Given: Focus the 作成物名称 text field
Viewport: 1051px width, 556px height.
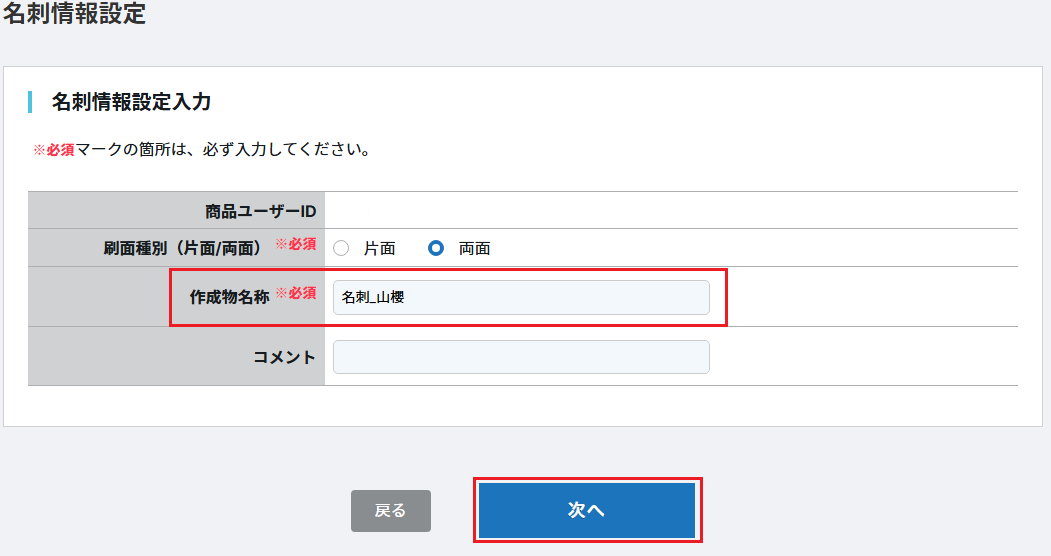Looking at the screenshot, I should click(x=520, y=297).
